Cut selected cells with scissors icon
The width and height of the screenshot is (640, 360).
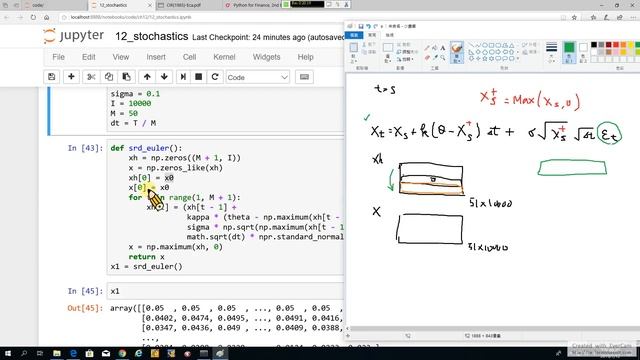[x=91, y=77]
